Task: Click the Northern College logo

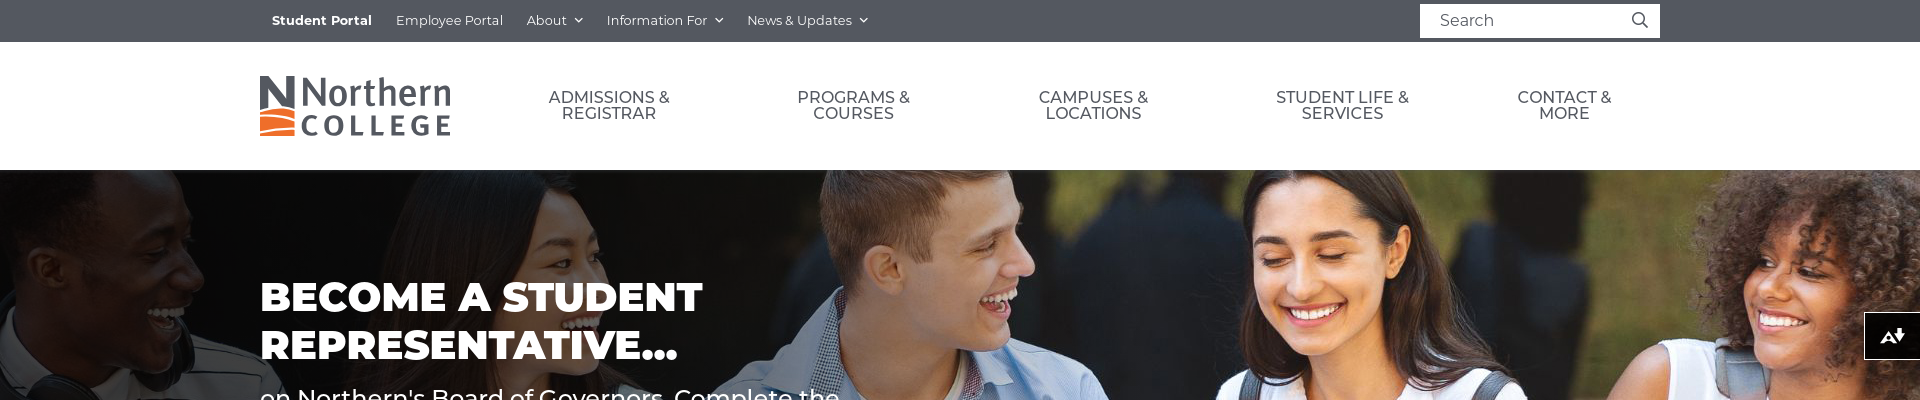Action: [355, 106]
